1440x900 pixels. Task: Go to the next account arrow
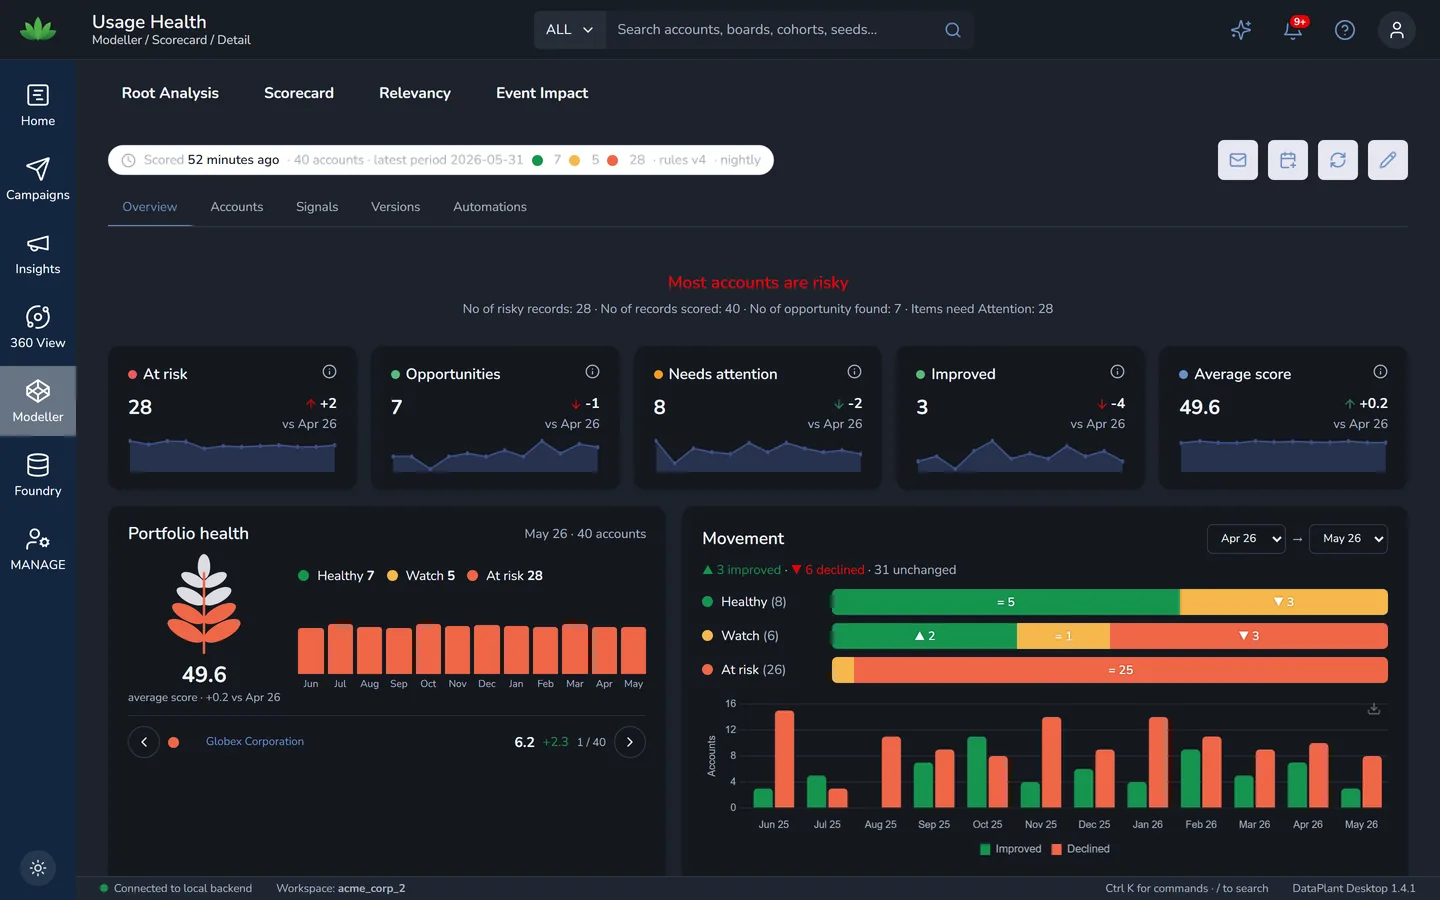[x=630, y=742]
